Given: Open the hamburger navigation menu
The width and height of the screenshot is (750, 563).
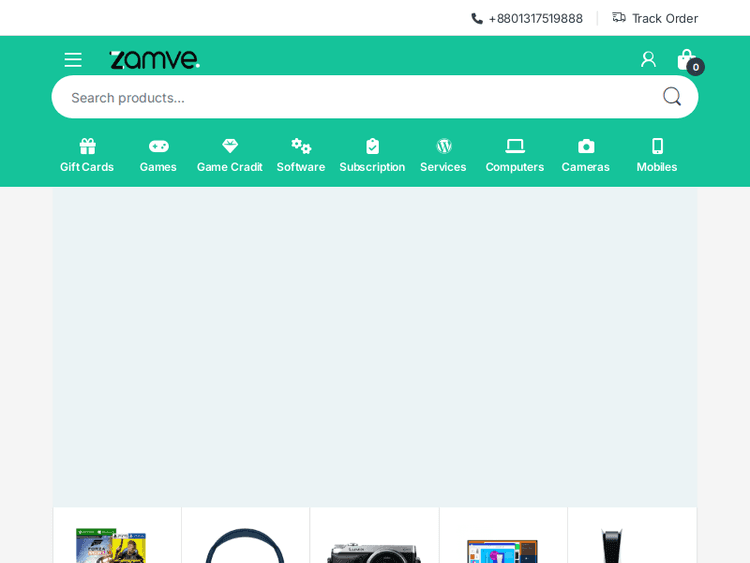Looking at the screenshot, I should pyautogui.click(x=73, y=60).
